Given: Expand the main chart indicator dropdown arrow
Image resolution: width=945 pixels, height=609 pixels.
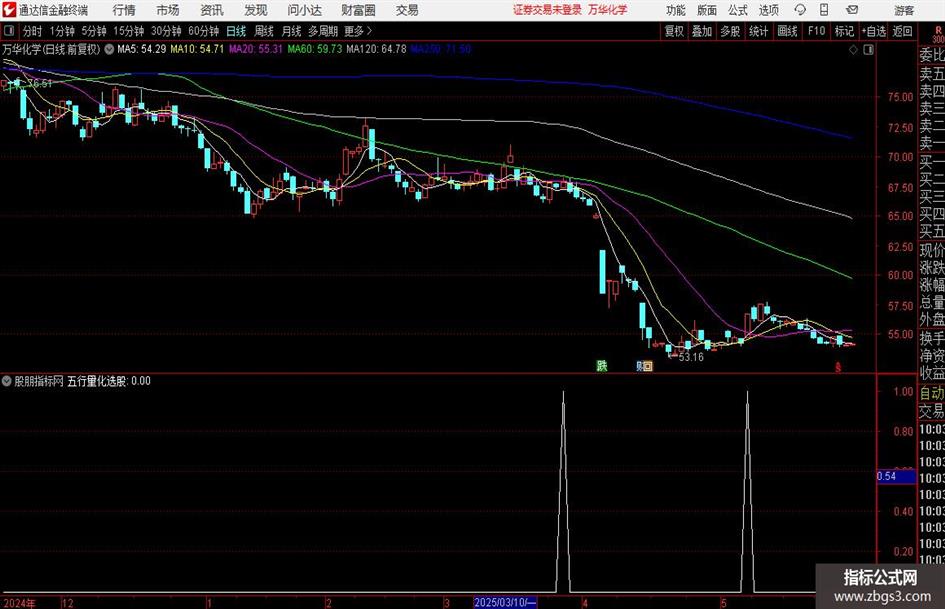Looking at the screenshot, I should [x=109, y=49].
